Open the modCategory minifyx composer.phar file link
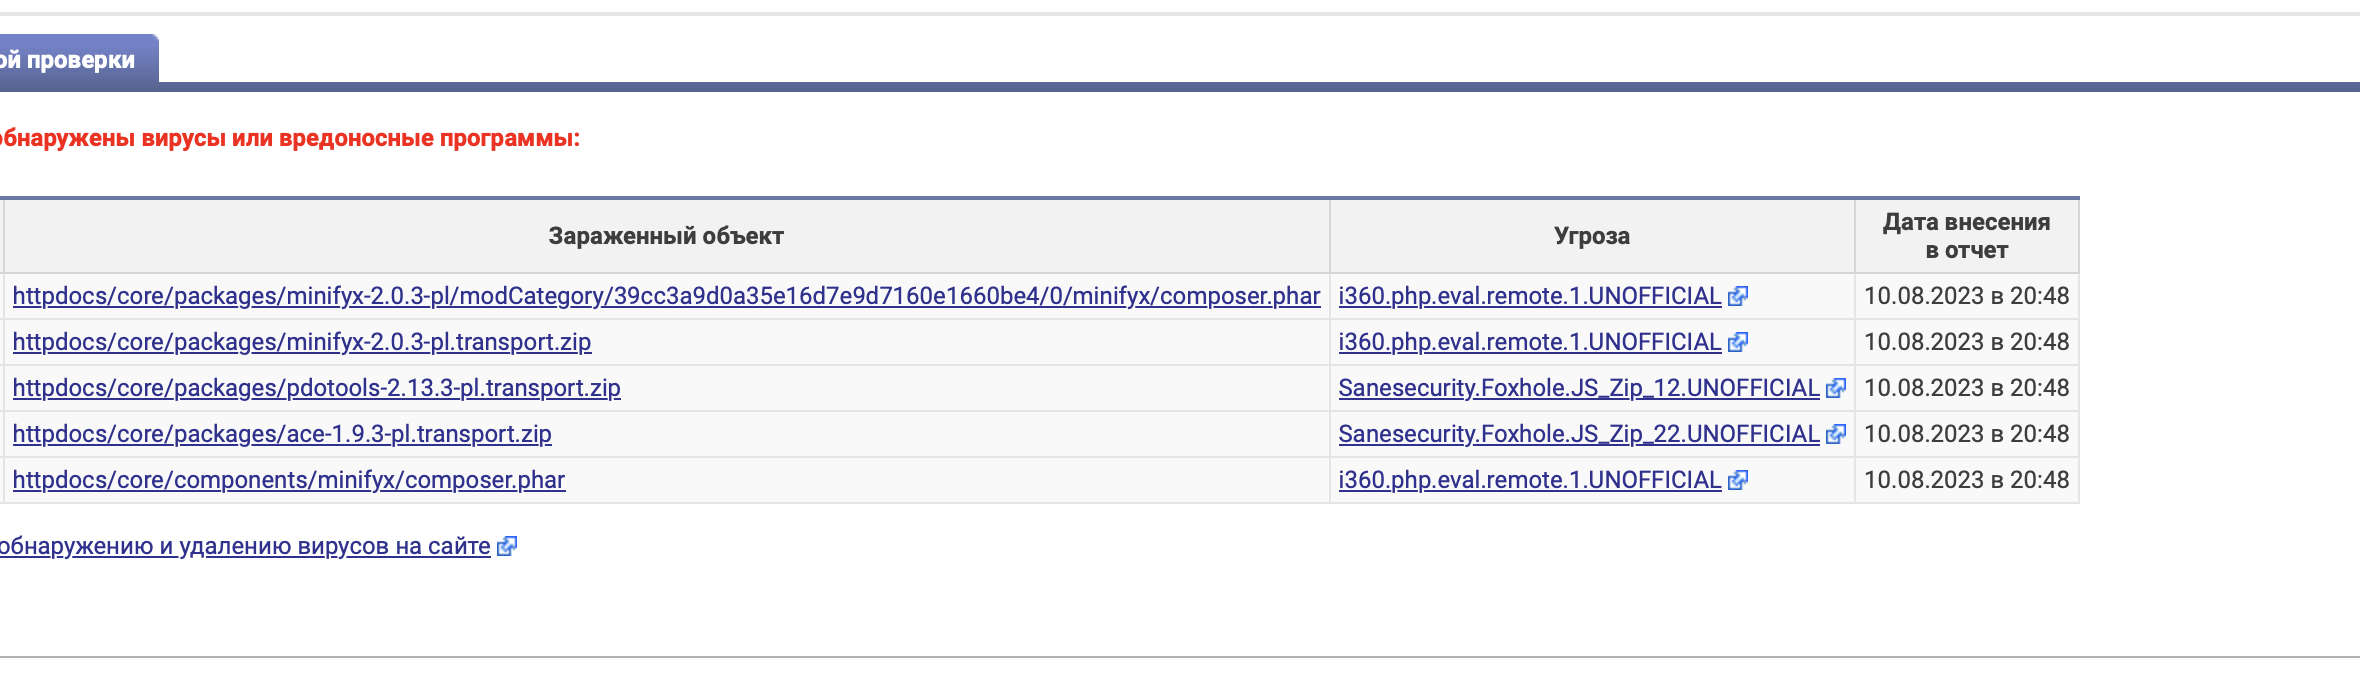This screenshot has width=2360, height=700. tap(666, 296)
